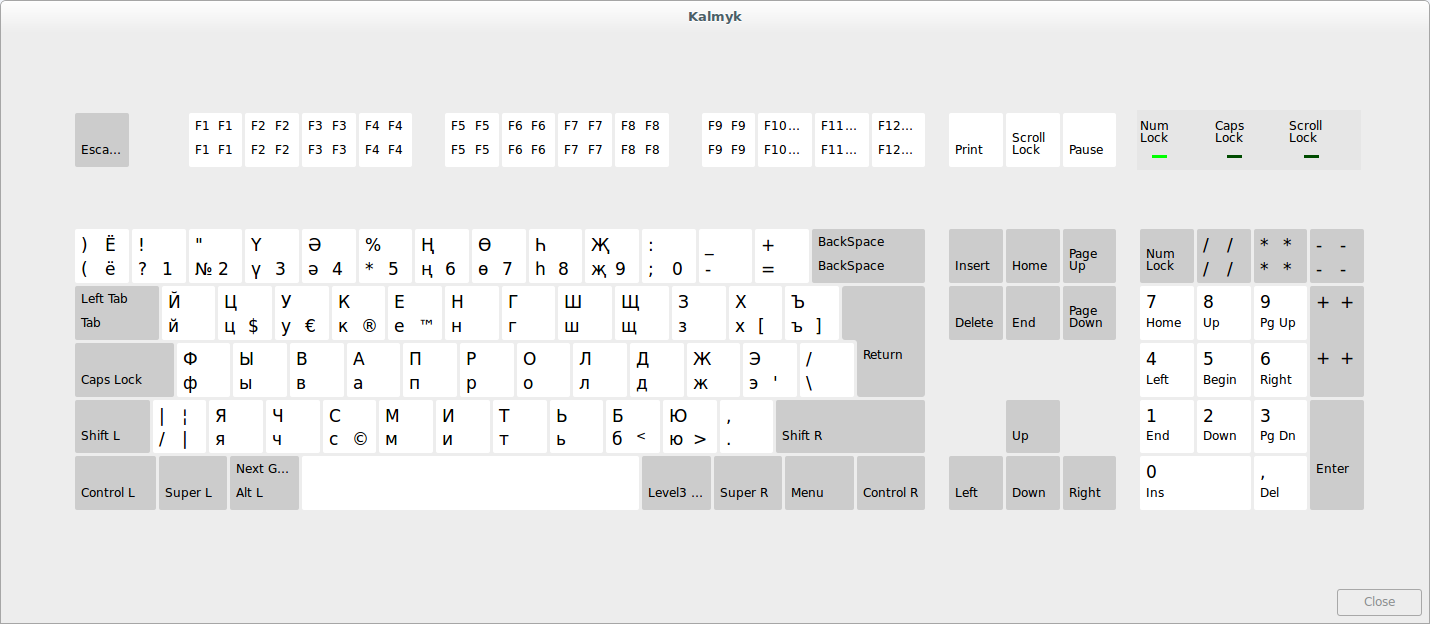Click the Ъ right bracket key
Screen dimensions: 1430x624
click(x=812, y=313)
